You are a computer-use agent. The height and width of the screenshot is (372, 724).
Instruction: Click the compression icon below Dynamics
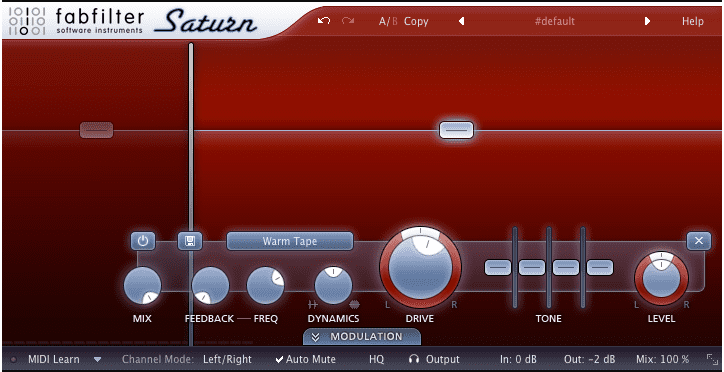pos(354,304)
